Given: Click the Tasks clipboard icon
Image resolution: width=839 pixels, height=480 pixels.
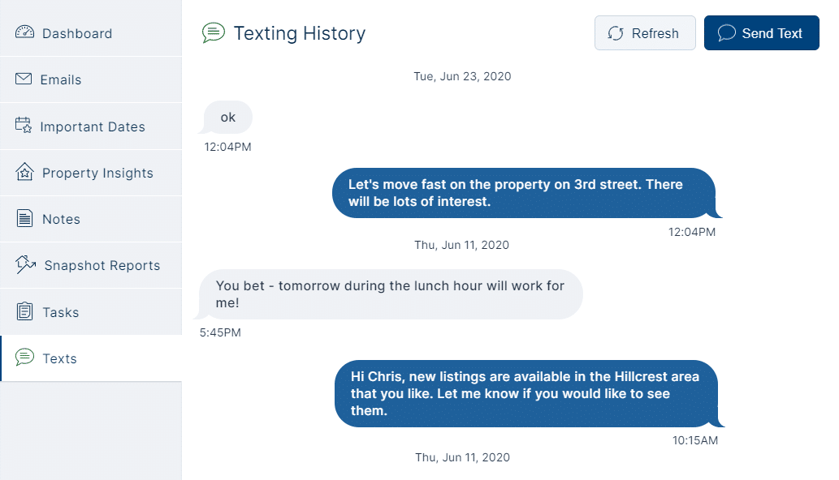Looking at the screenshot, I should click(x=25, y=311).
